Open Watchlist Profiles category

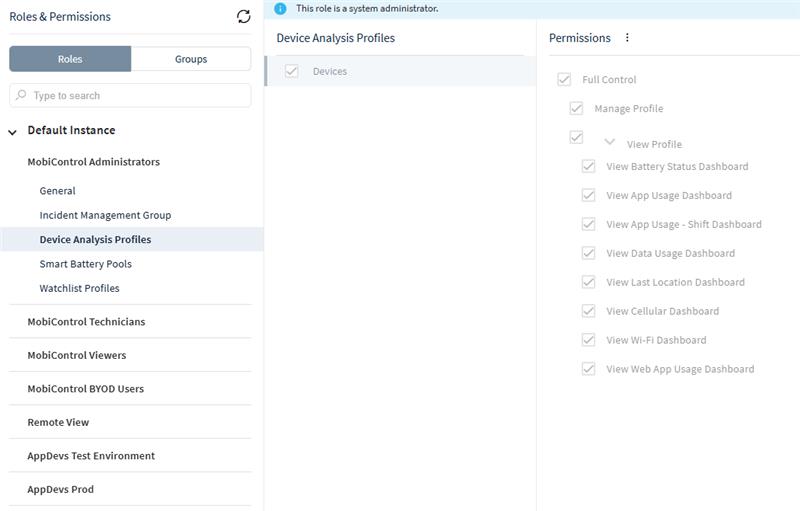[80, 288]
